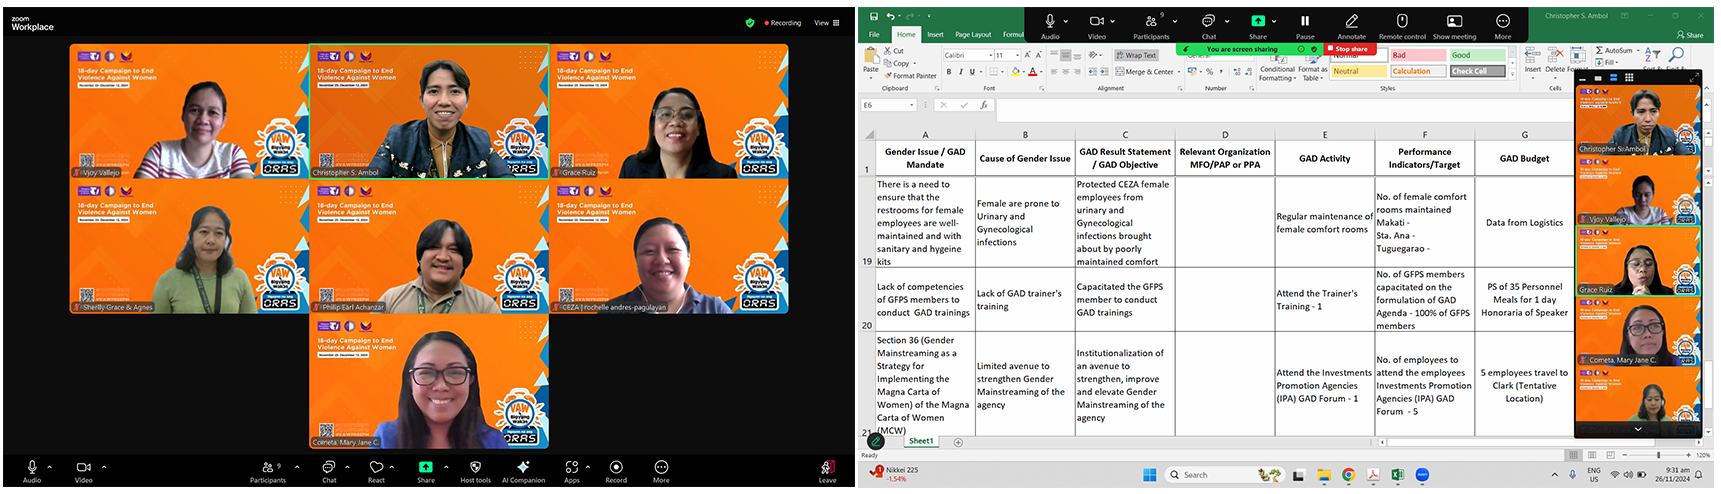Viewport: 1721px width, 494px height.
Task: Expand video options arrow in meeting window
Action: (x=104, y=467)
